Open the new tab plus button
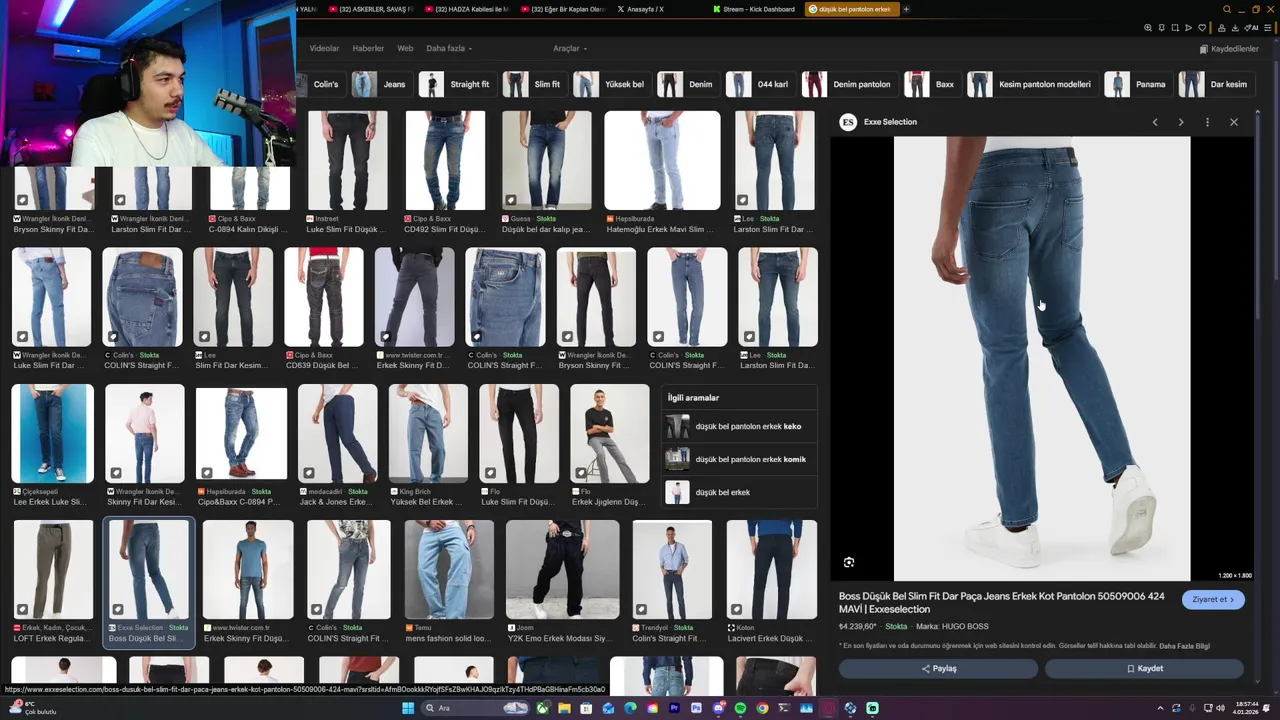Image resolution: width=1280 pixels, height=720 pixels. 906,9
